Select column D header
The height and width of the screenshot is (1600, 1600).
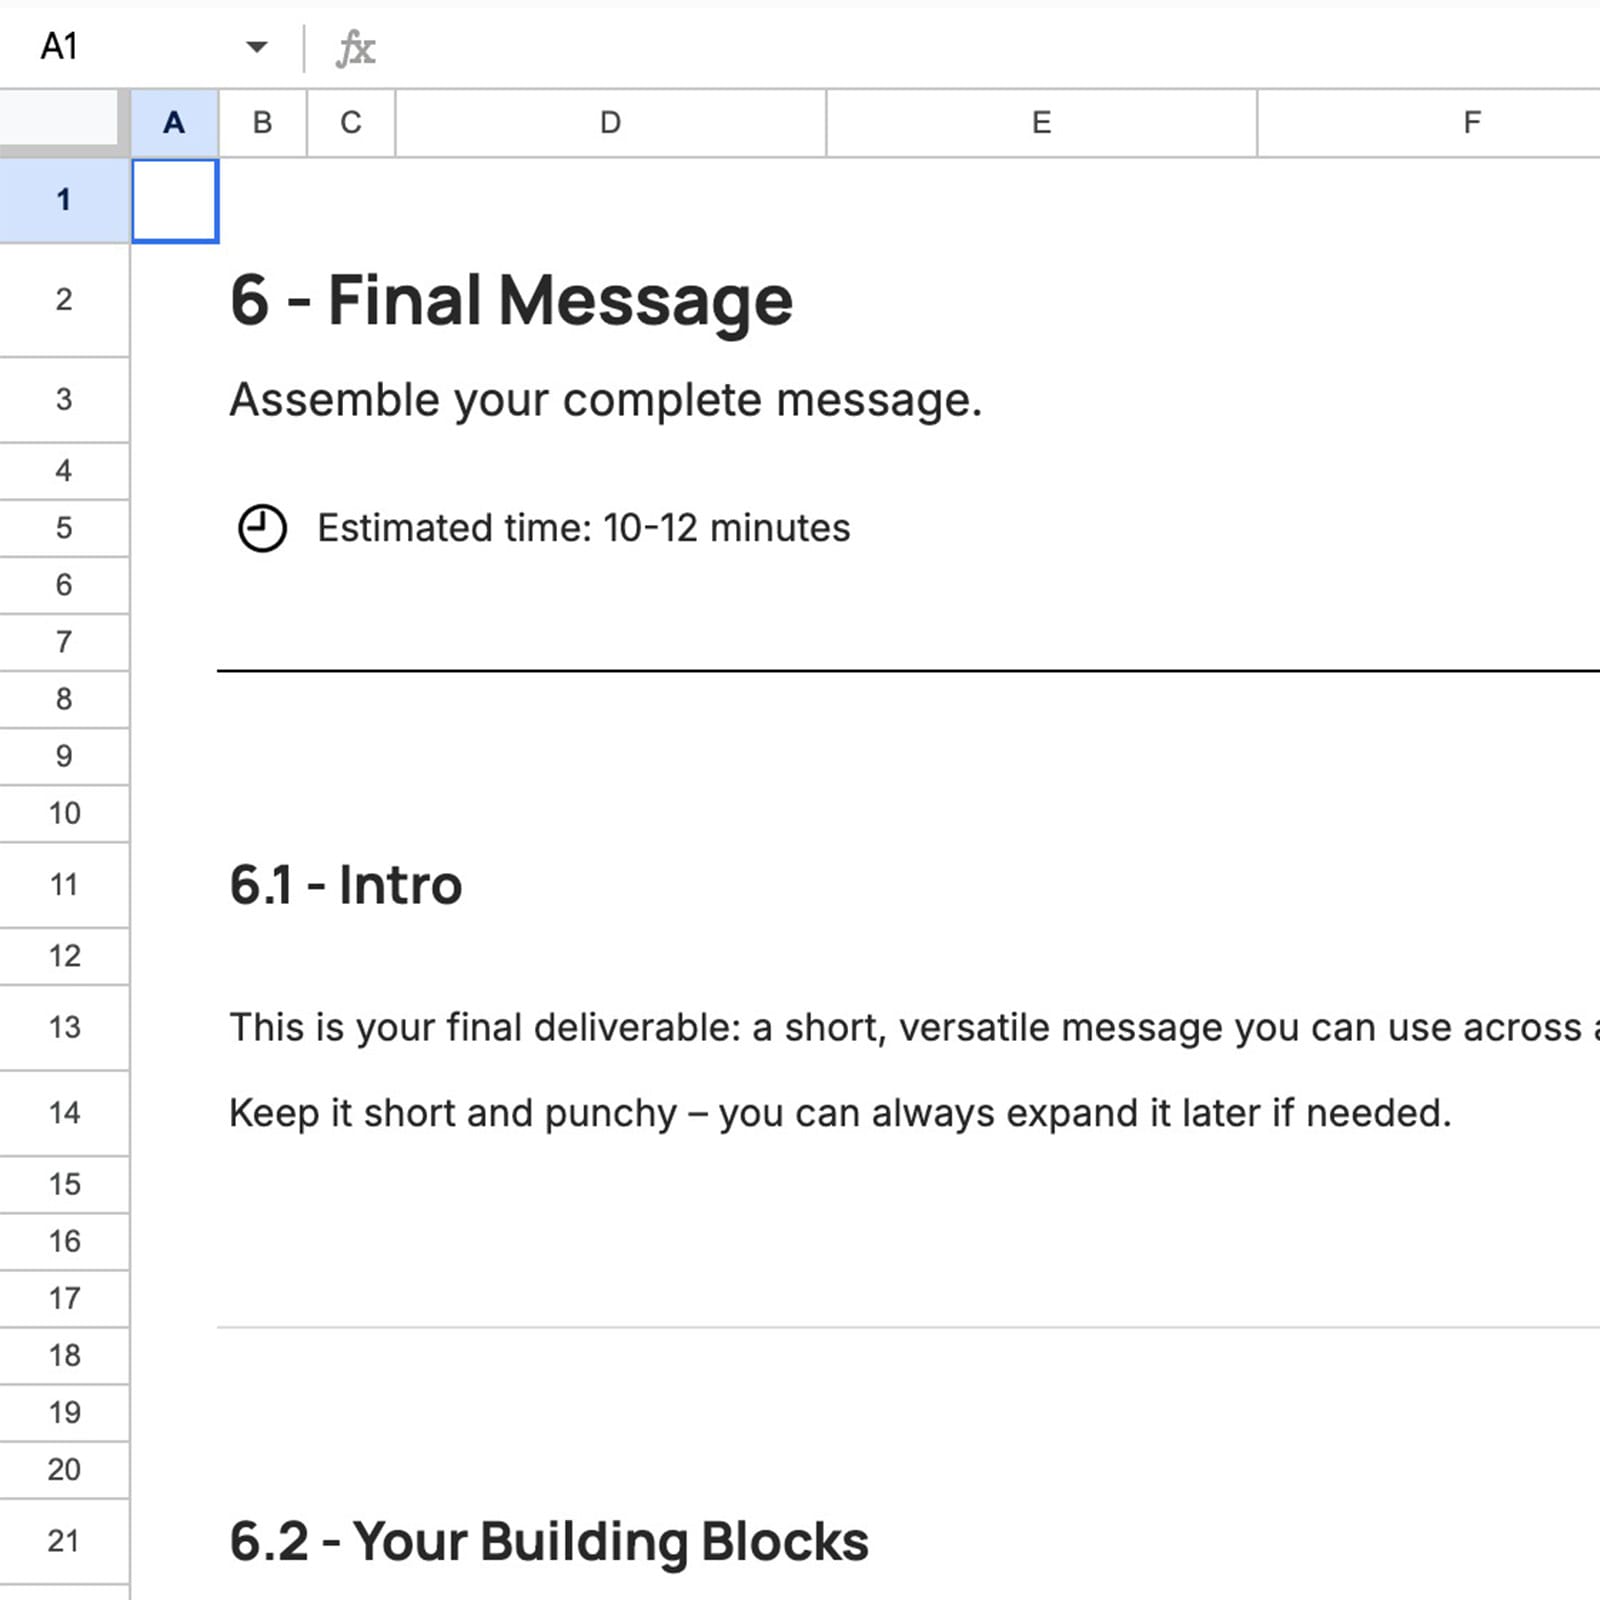click(x=610, y=122)
